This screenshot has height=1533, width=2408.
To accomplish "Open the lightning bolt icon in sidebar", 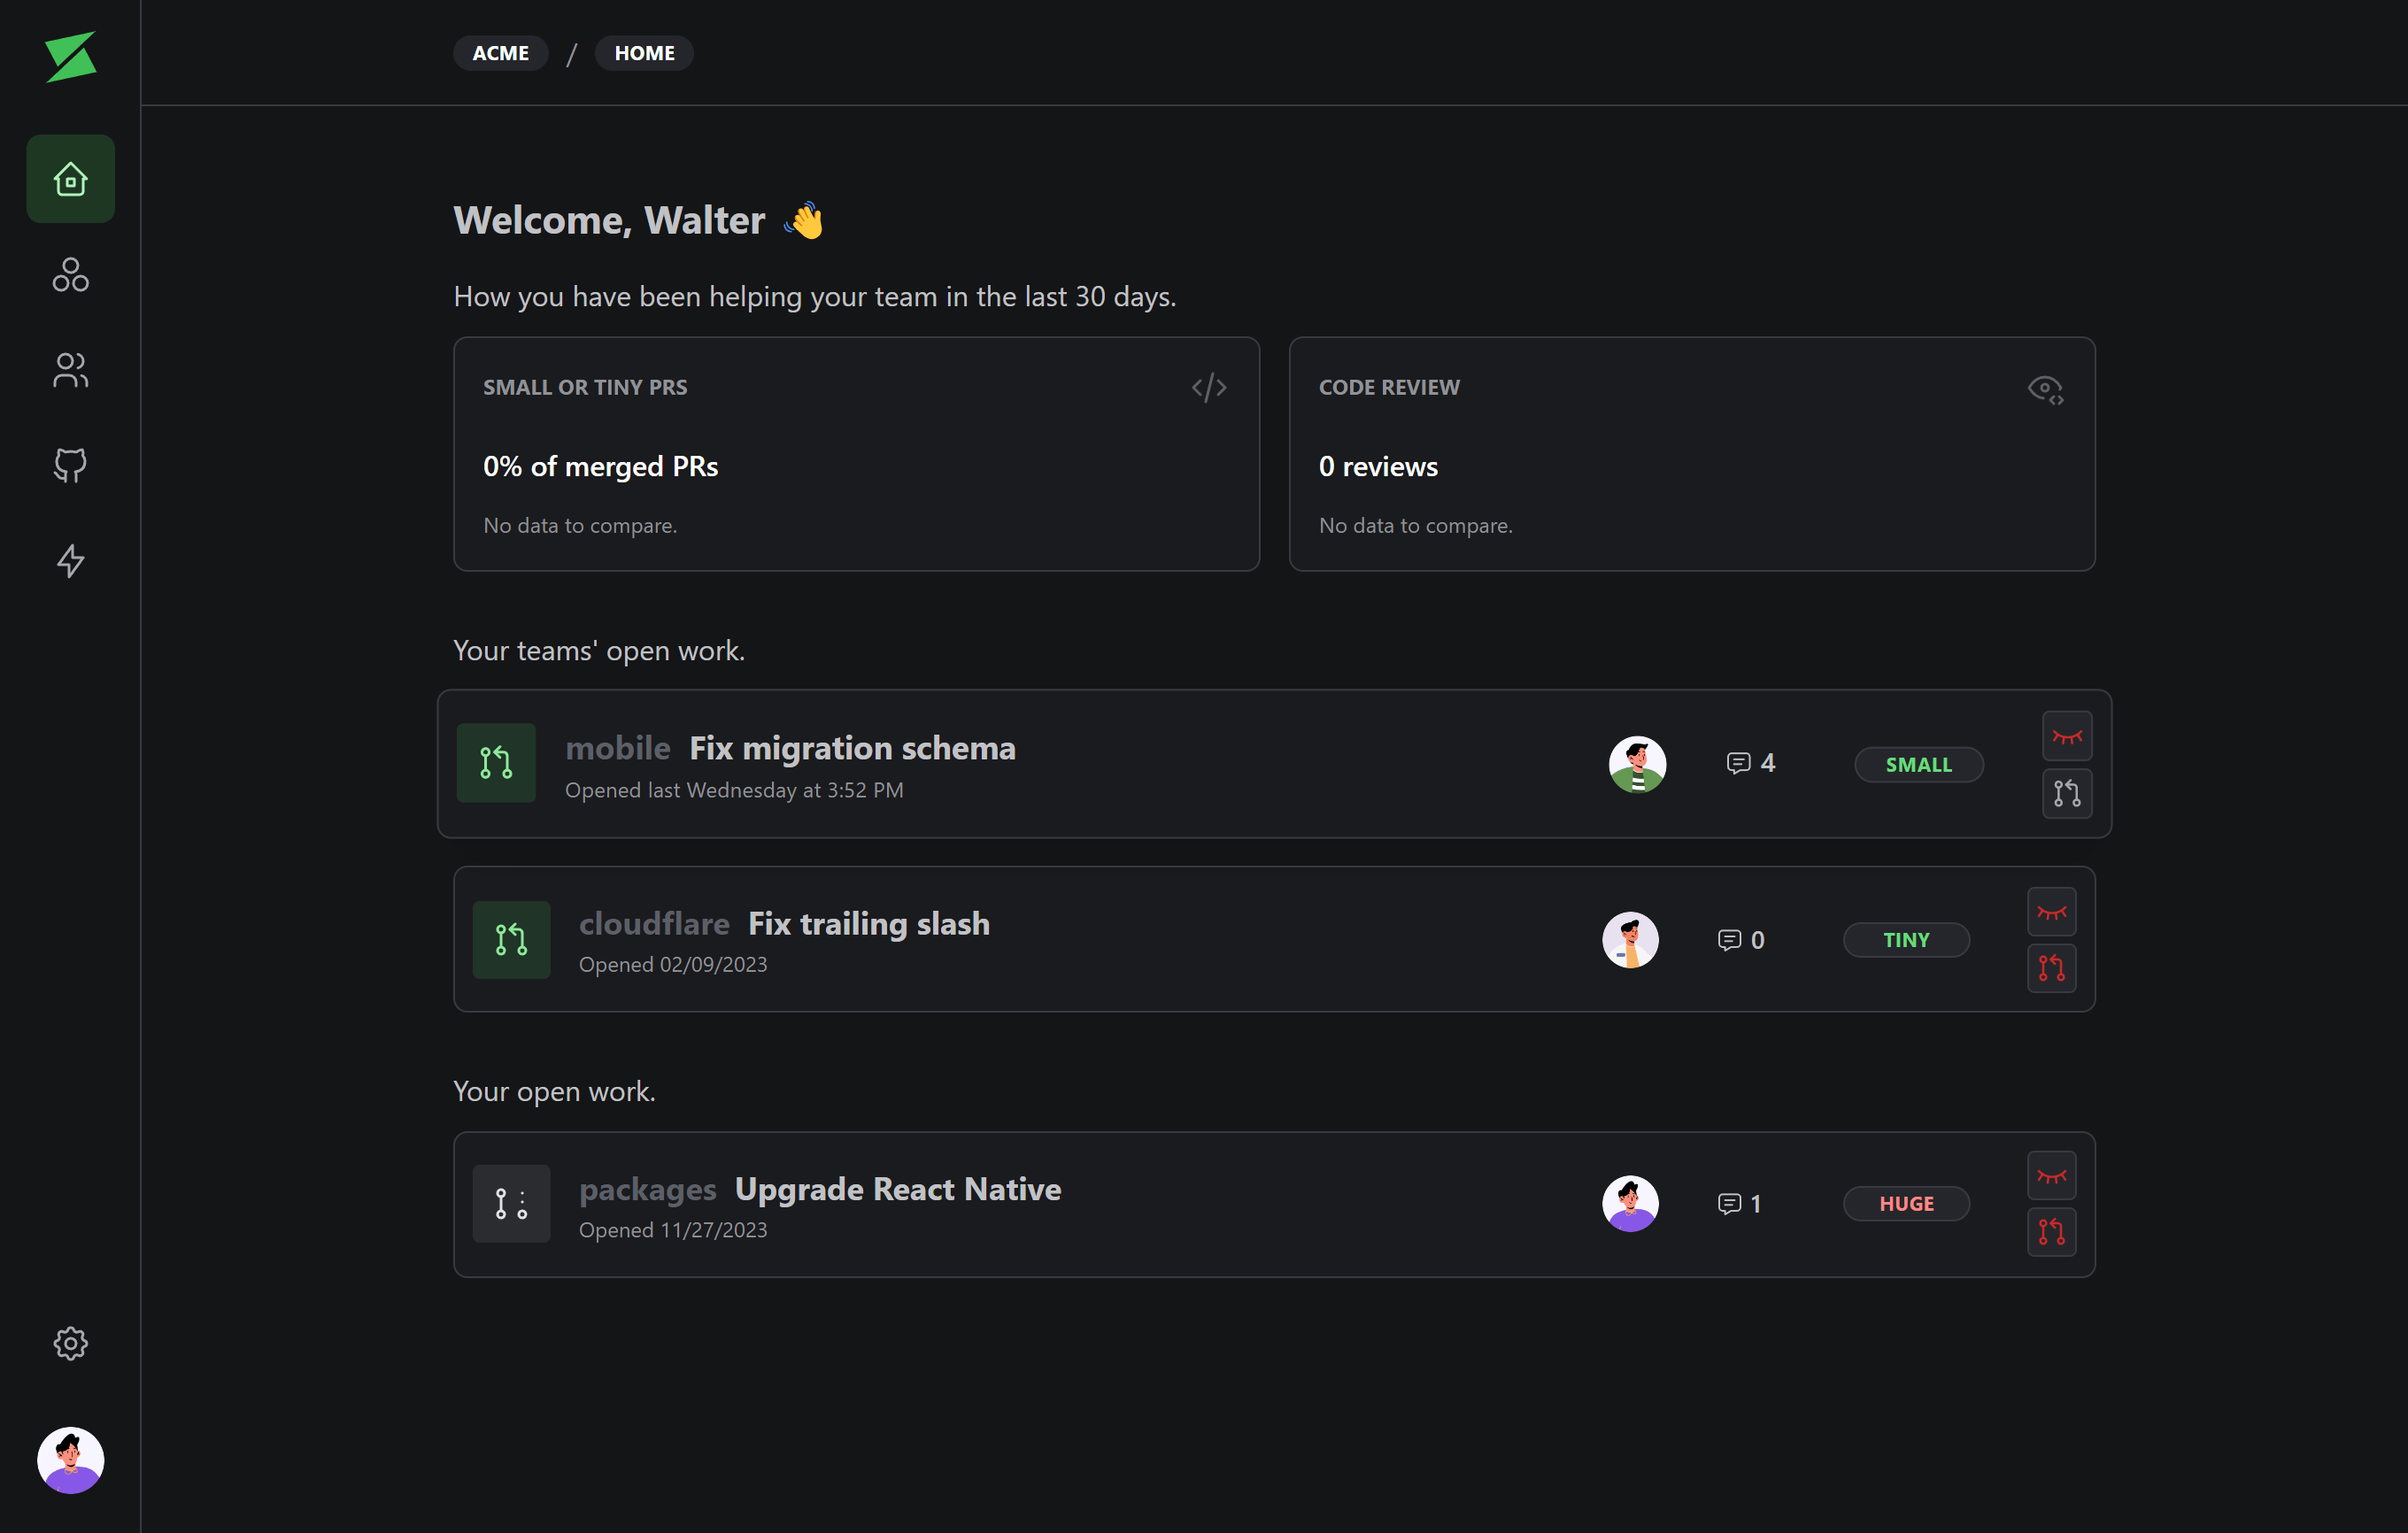I will coord(70,561).
